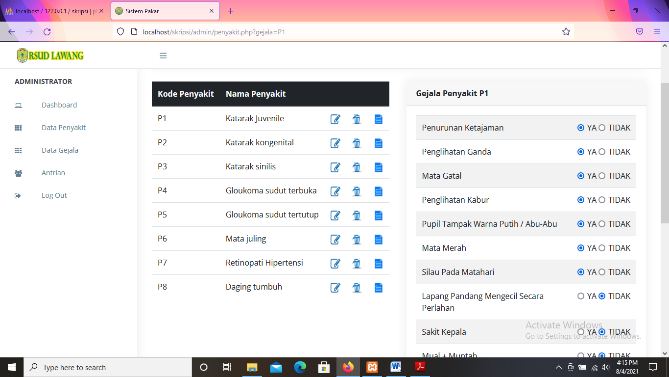
Task: Edit the Mata juling entry
Action: point(335,240)
